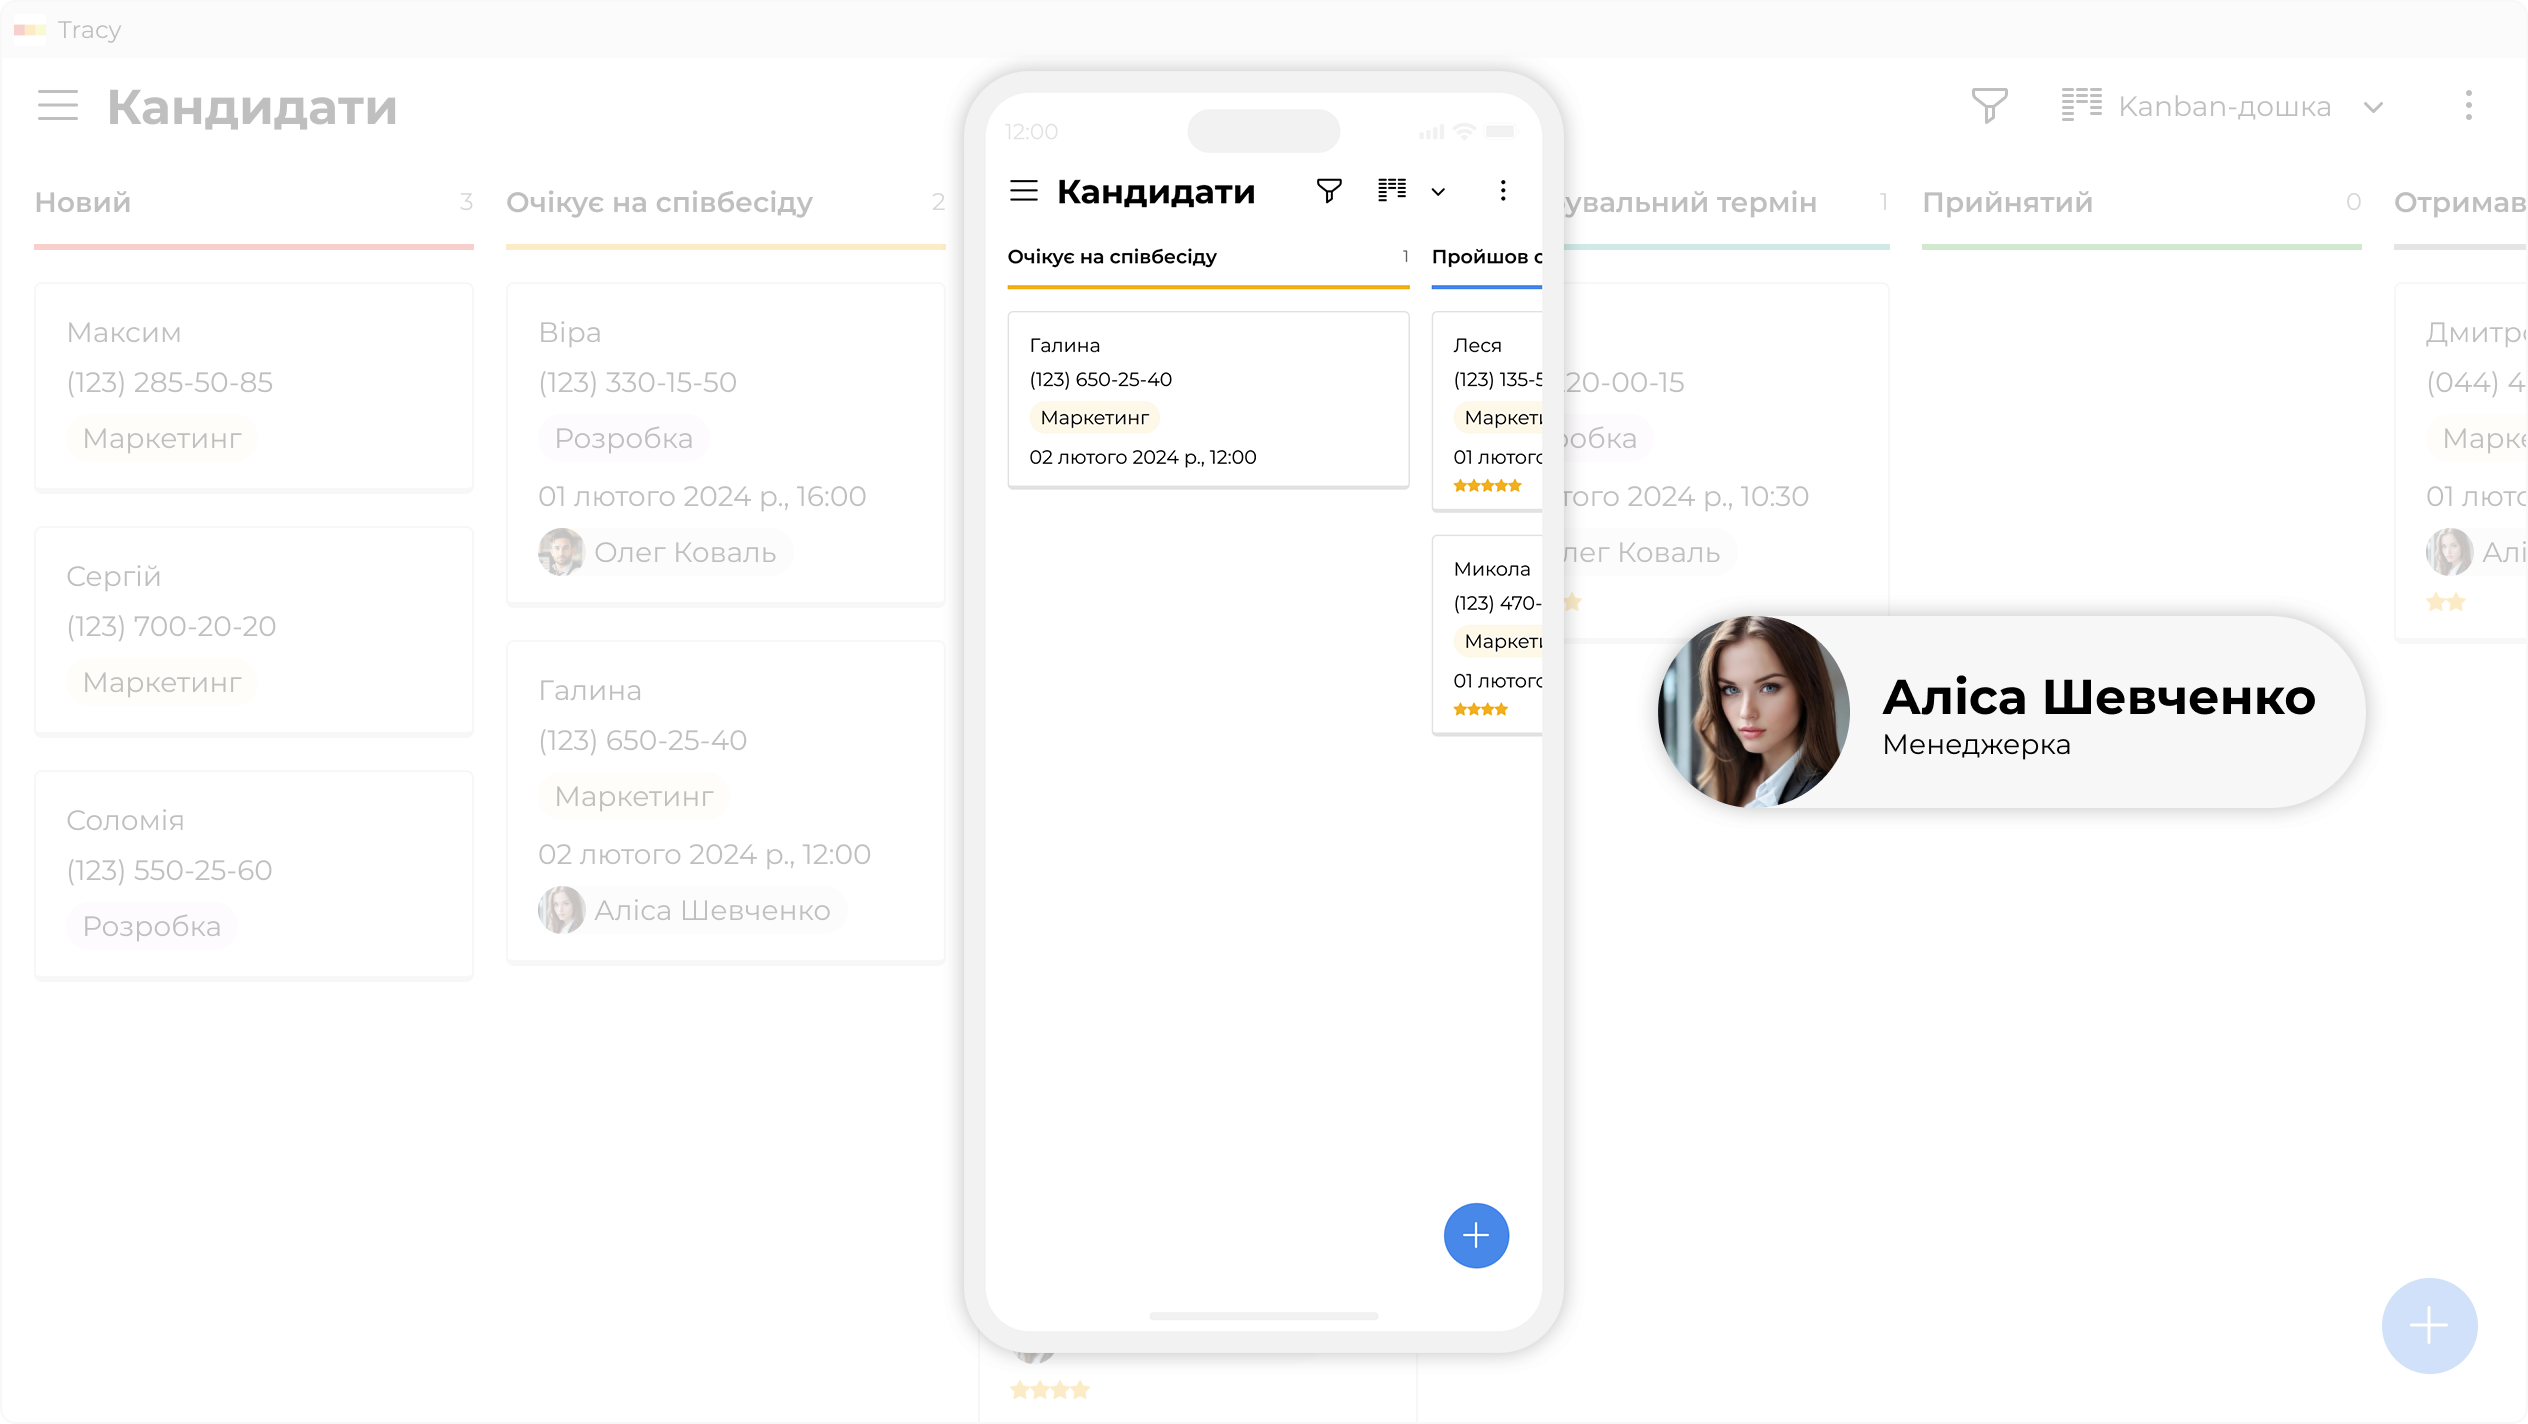Open Галина card on the phone
Image resolution: width=2528 pixels, height=1424 pixels.
coord(1208,400)
